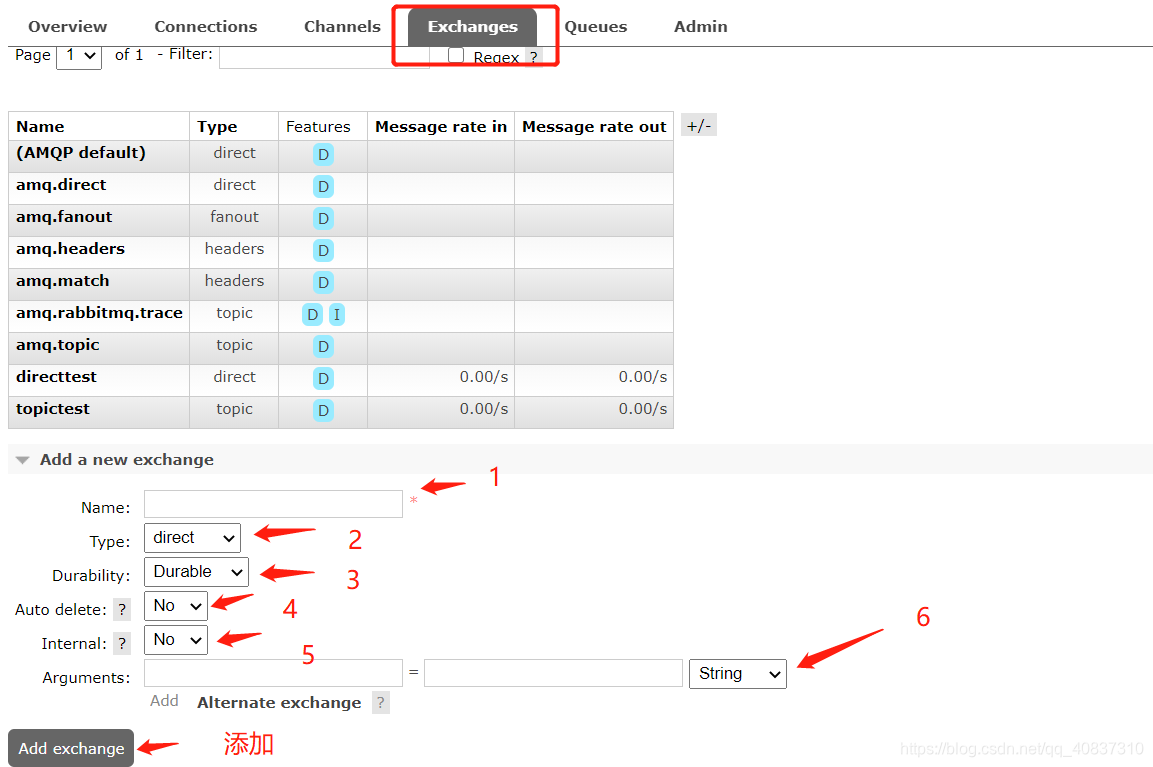The height and width of the screenshot is (767, 1153).
Task: Click the D durable badge for amq.fanout
Action: click(323, 218)
